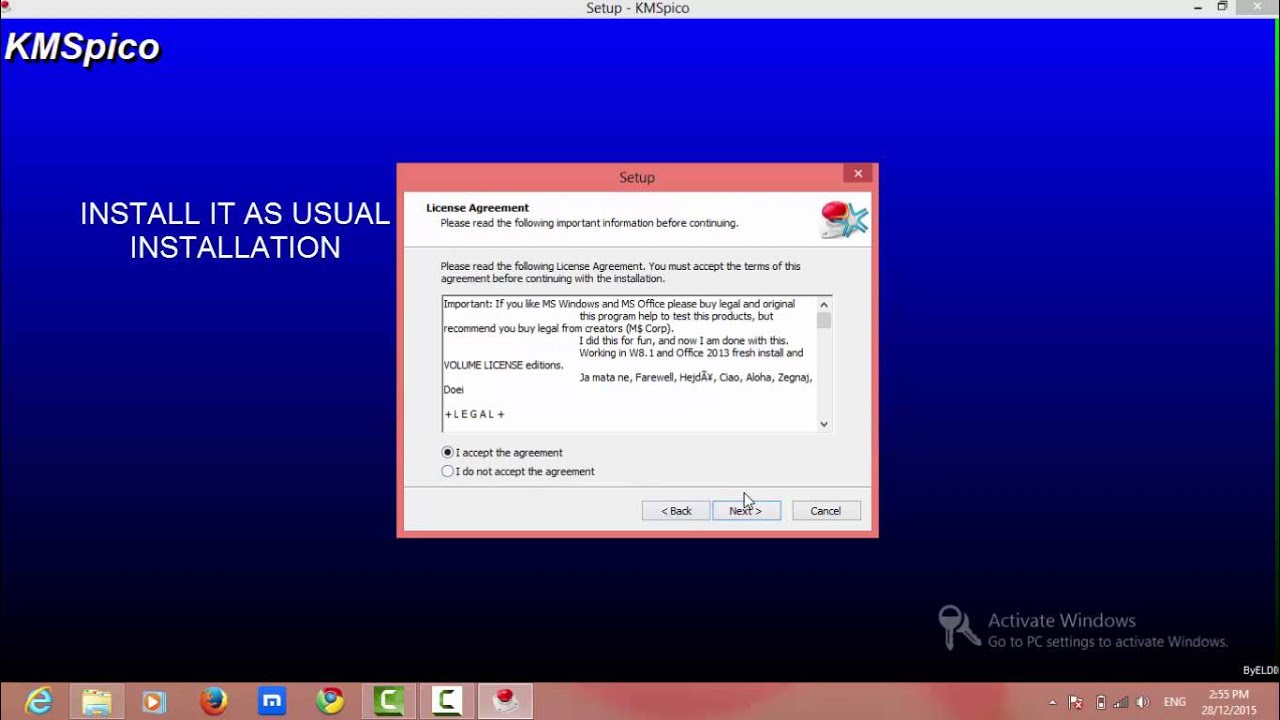The width and height of the screenshot is (1280, 720).
Task: Click the license agreement scrollbar thumb
Action: (x=824, y=320)
